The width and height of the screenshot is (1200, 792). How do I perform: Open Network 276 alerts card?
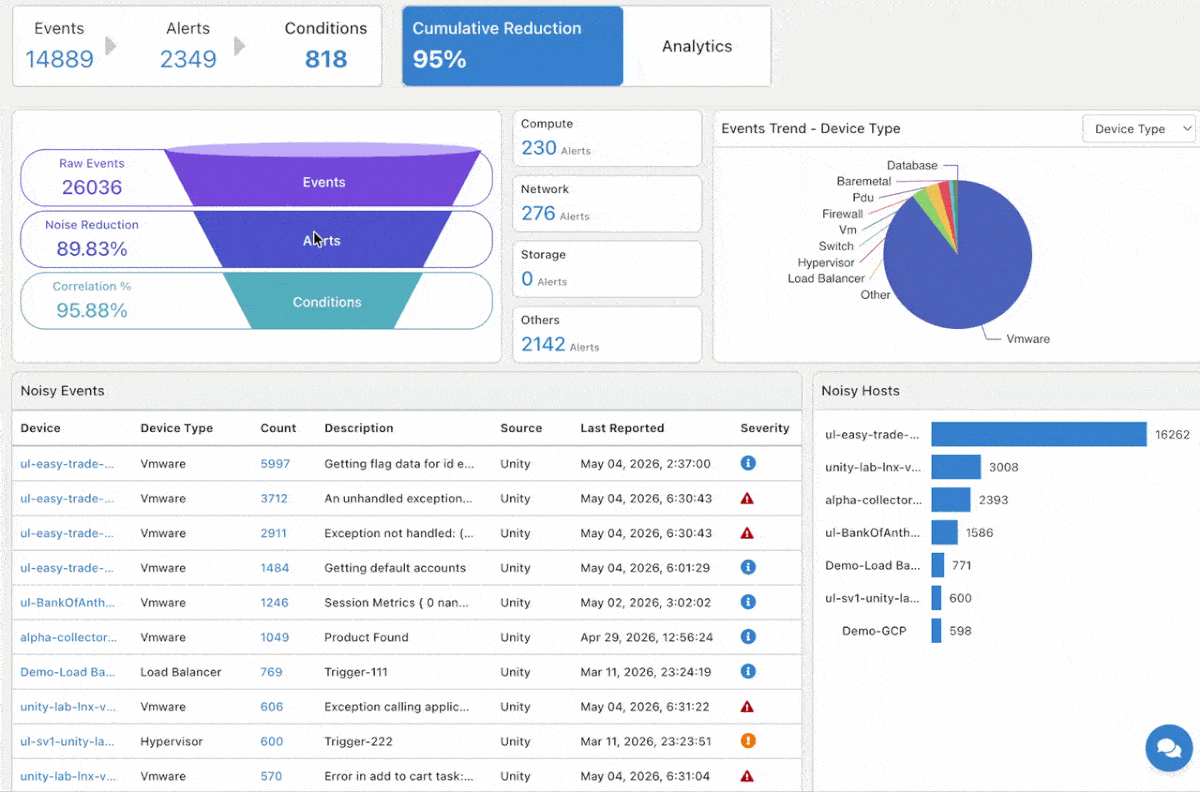click(x=607, y=204)
